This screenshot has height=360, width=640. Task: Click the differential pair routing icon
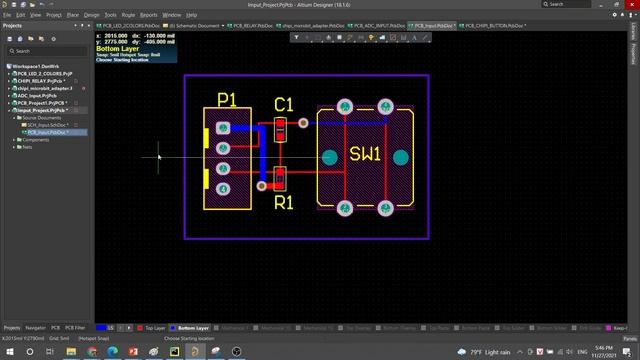(361, 38)
